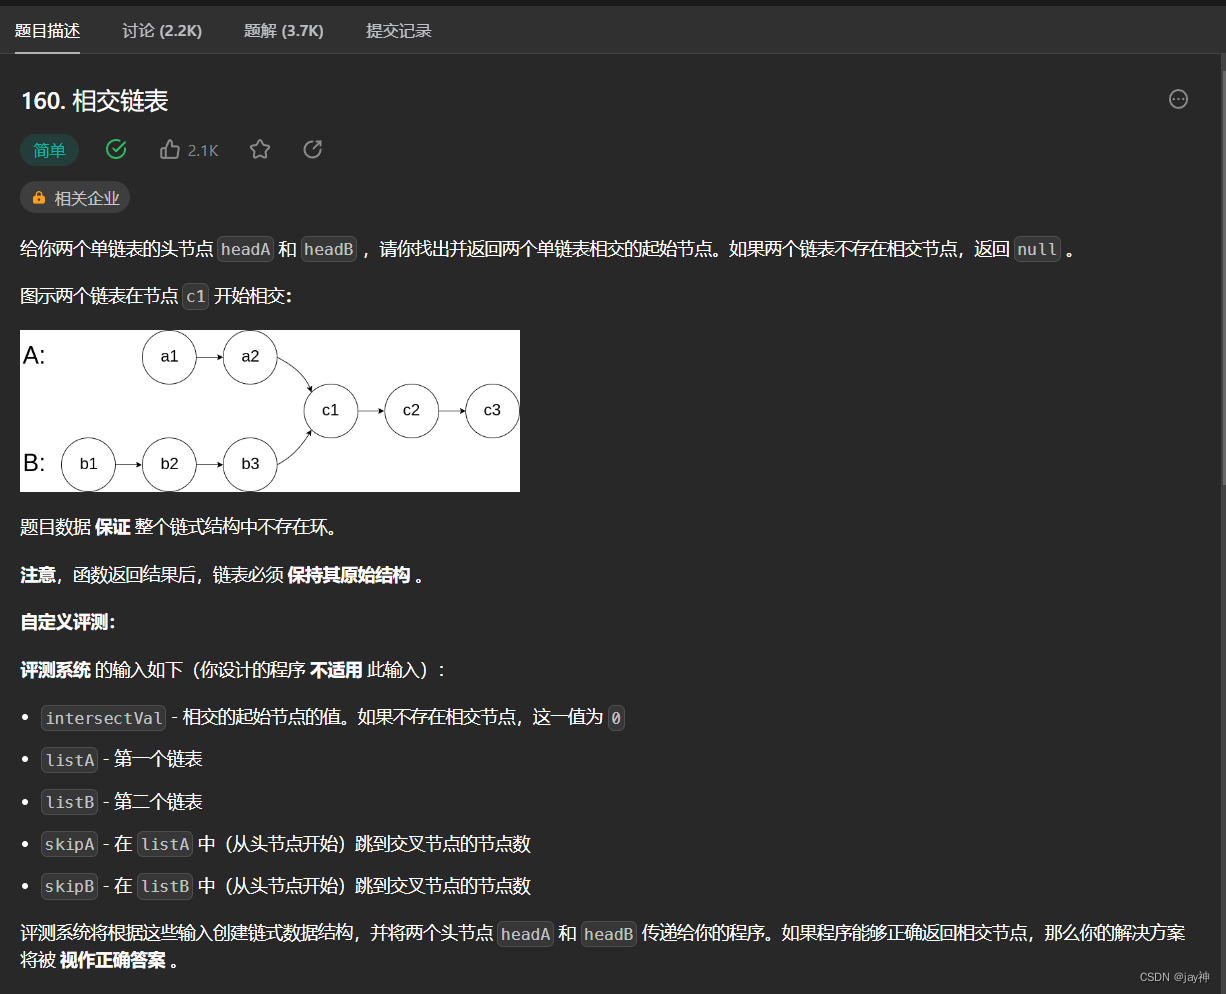1226x994 pixels.
Task: Click the linked-list intersection diagram image
Action: click(x=270, y=410)
